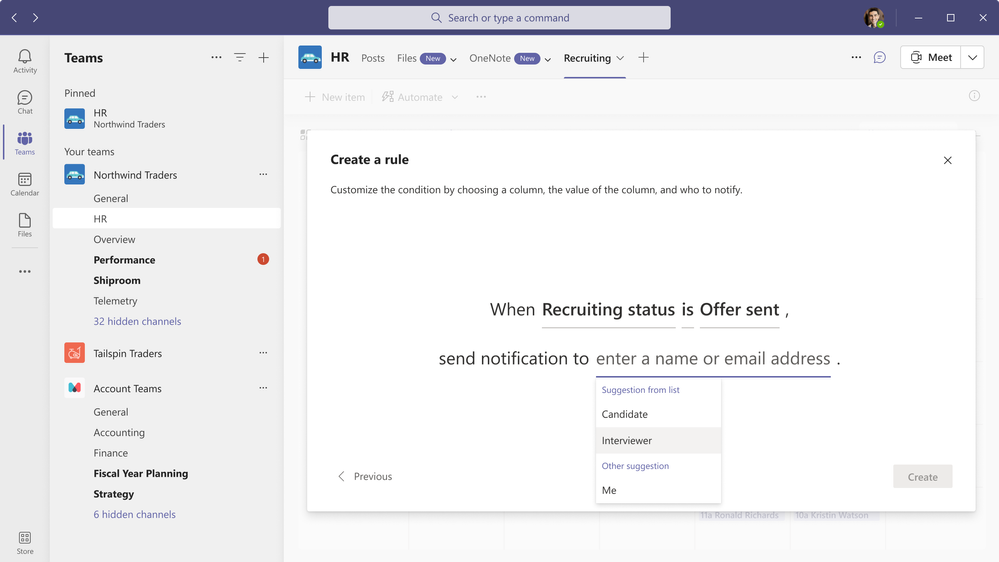The width and height of the screenshot is (999, 562).
Task: Switch to the Posts tab
Action: click(373, 58)
